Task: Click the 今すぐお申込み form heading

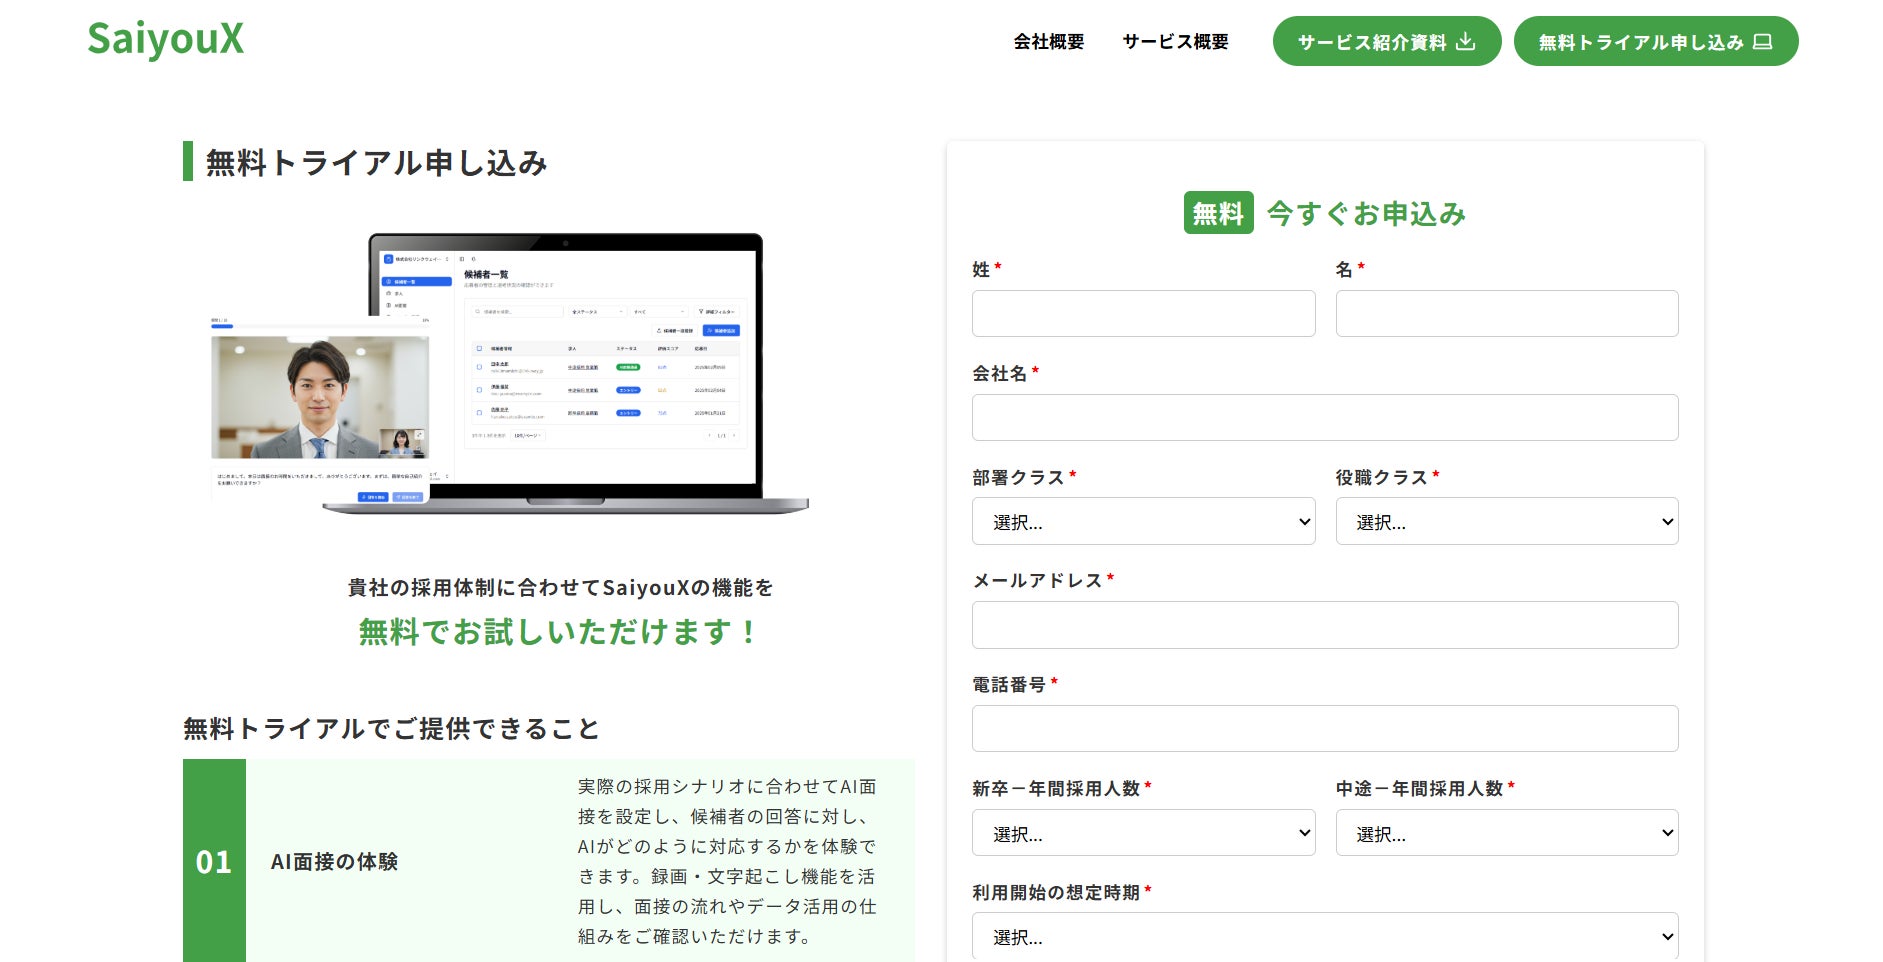Action: tap(1366, 213)
